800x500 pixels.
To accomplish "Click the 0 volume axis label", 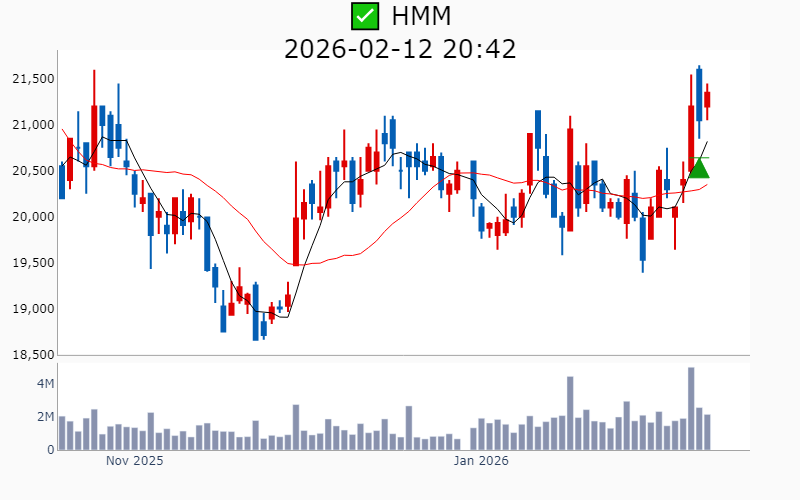I will point(50,450).
